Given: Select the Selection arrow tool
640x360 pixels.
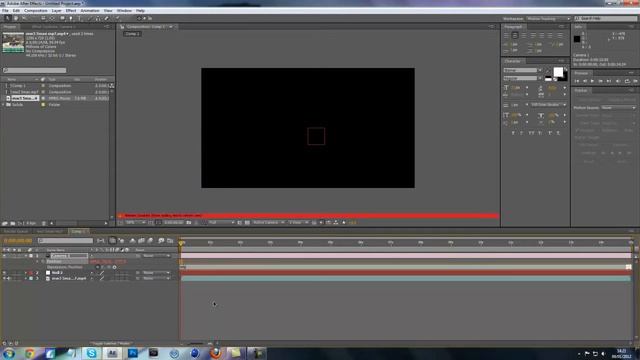Looking at the screenshot, I should coord(7,18).
